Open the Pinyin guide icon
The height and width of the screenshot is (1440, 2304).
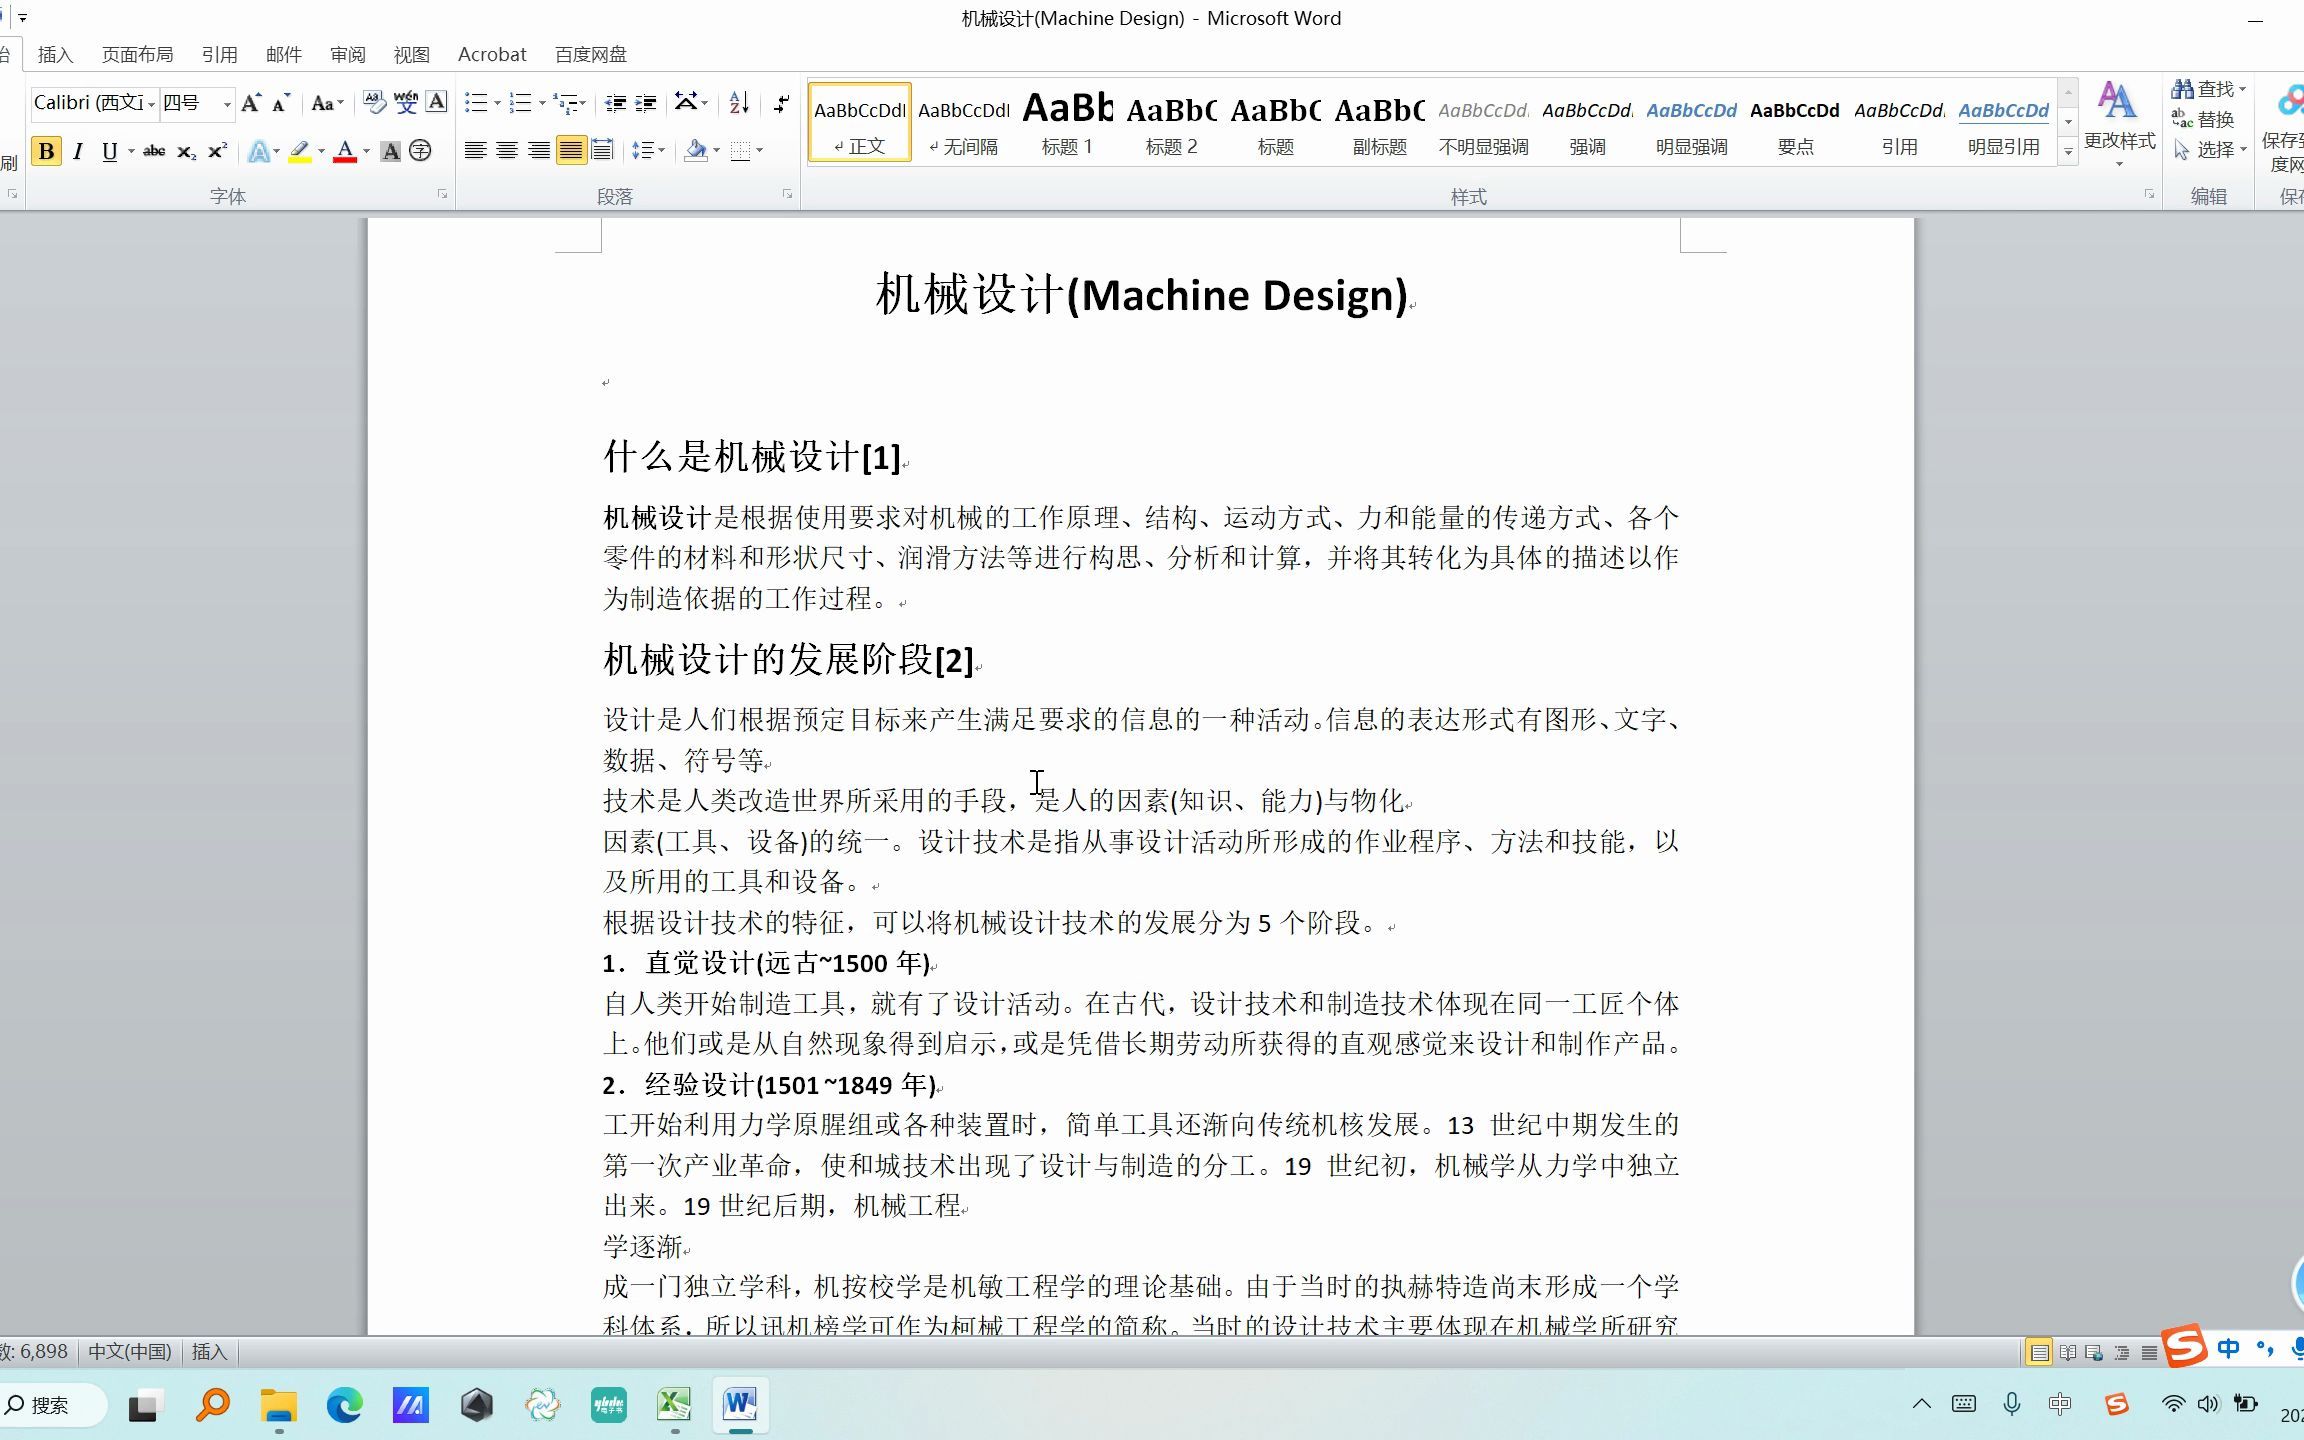coord(405,101)
